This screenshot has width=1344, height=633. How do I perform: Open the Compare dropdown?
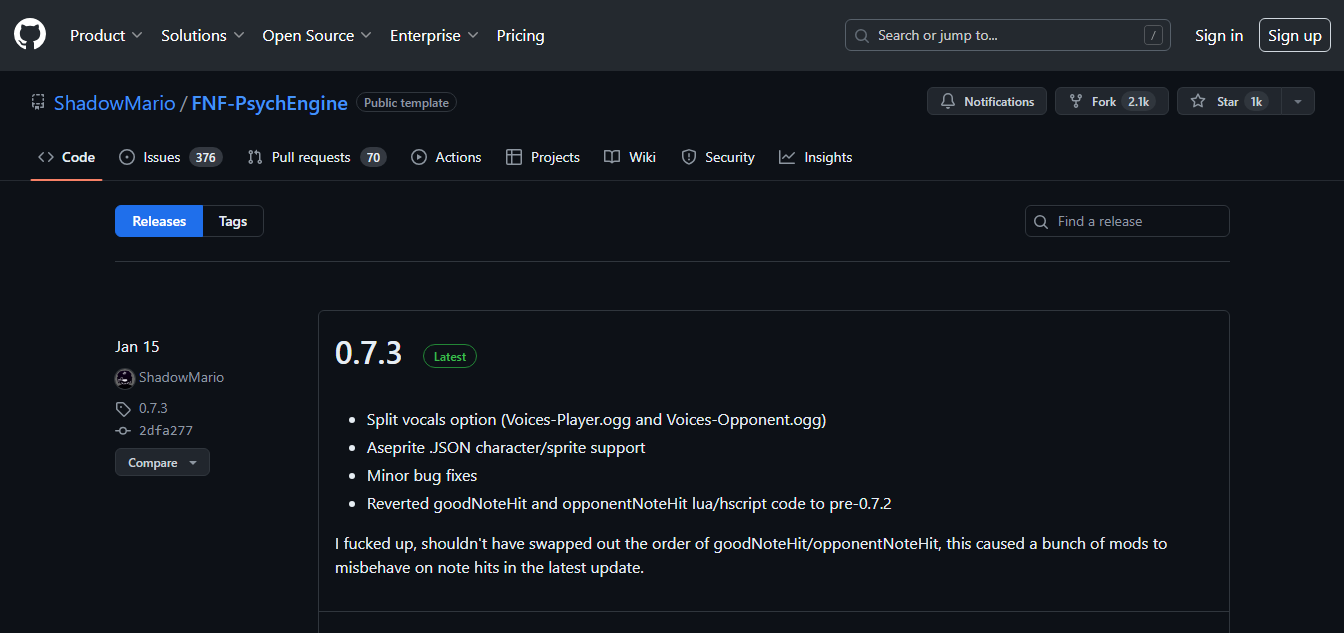[162, 462]
